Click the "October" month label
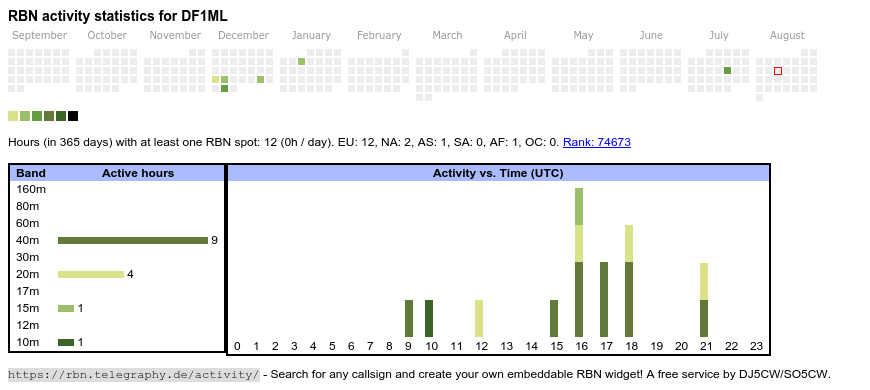The image size is (870, 390). (107, 36)
